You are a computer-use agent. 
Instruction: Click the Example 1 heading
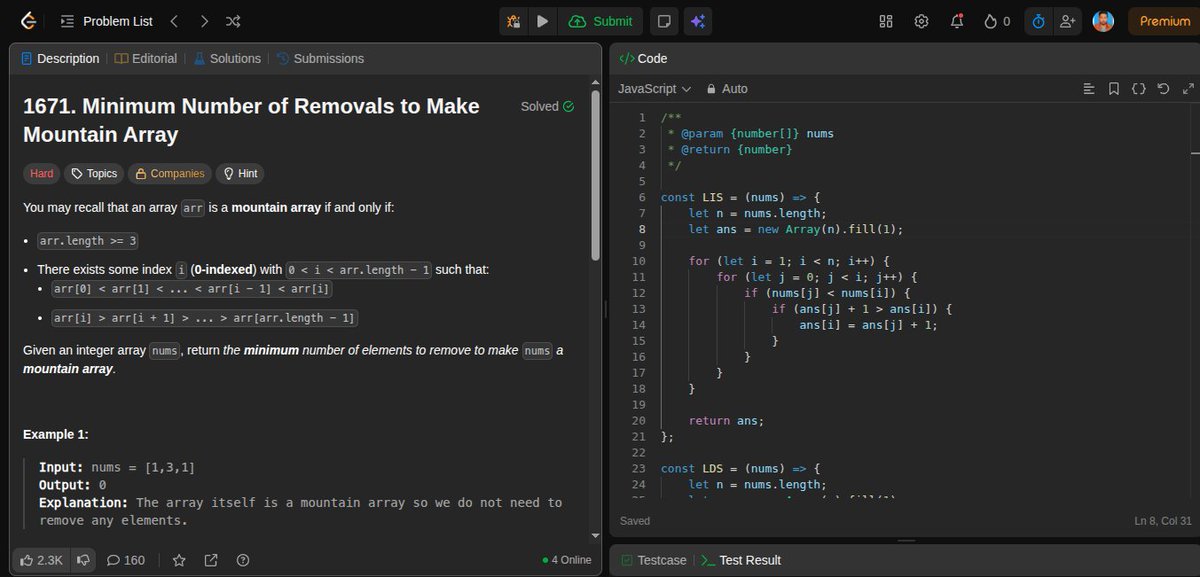55,435
